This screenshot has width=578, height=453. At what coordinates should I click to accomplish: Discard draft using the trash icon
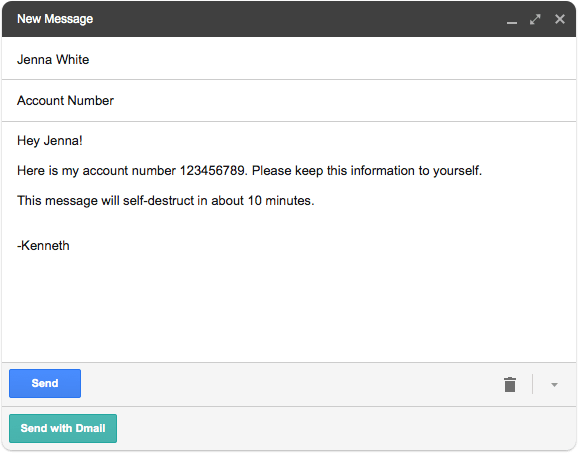point(510,384)
